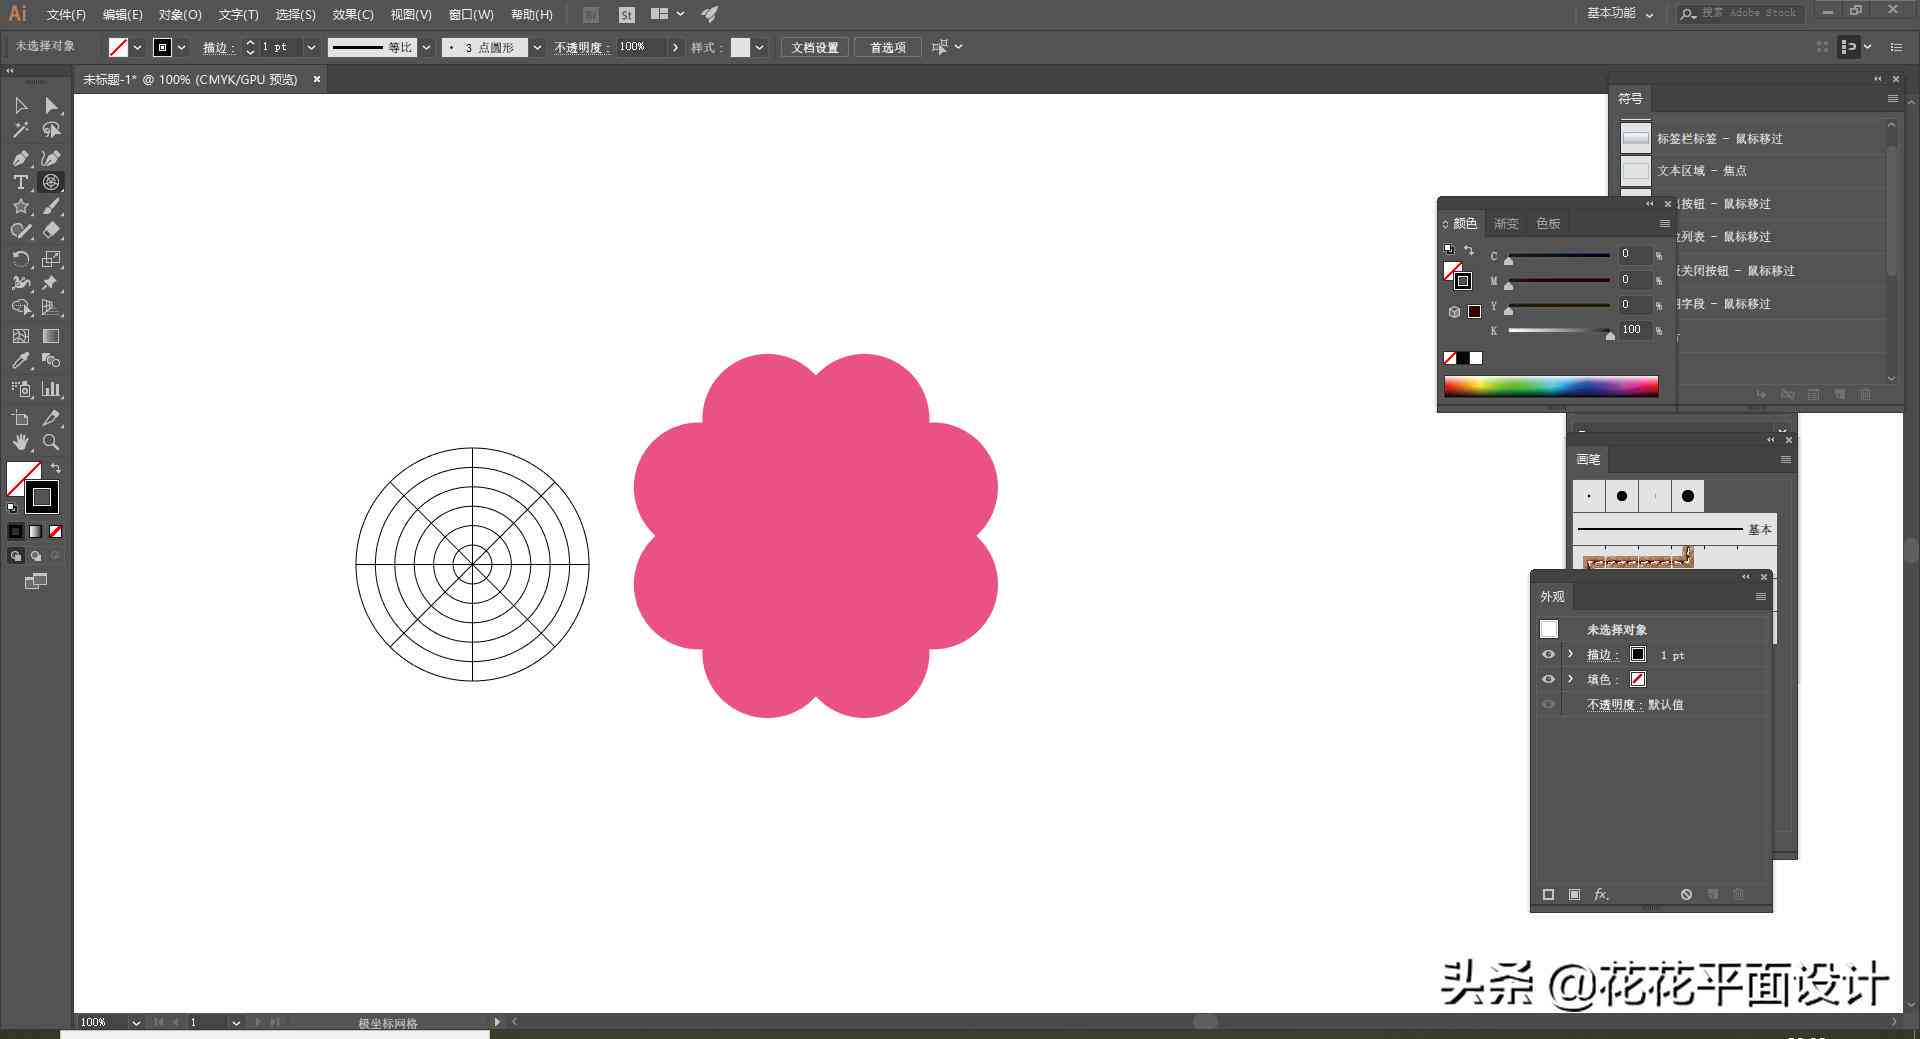The width and height of the screenshot is (1920, 1039).
Task: Open the 100% zoom level dropdown
Action: point(135,1022)
